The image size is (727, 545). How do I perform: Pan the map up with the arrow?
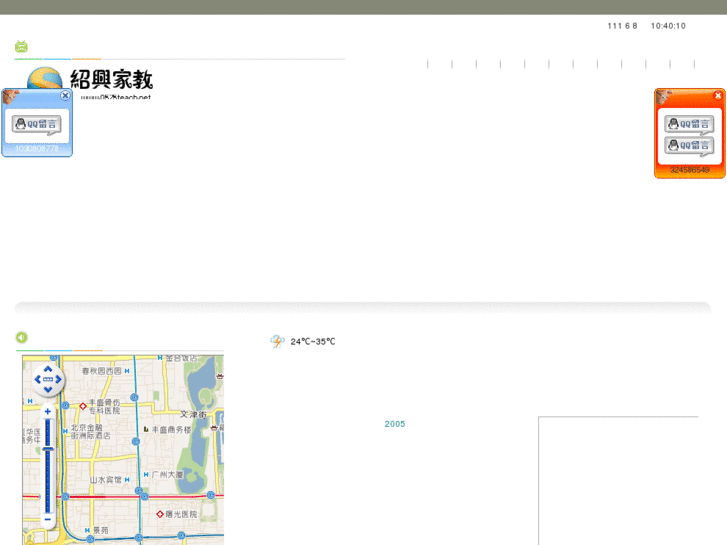point(47,369)
